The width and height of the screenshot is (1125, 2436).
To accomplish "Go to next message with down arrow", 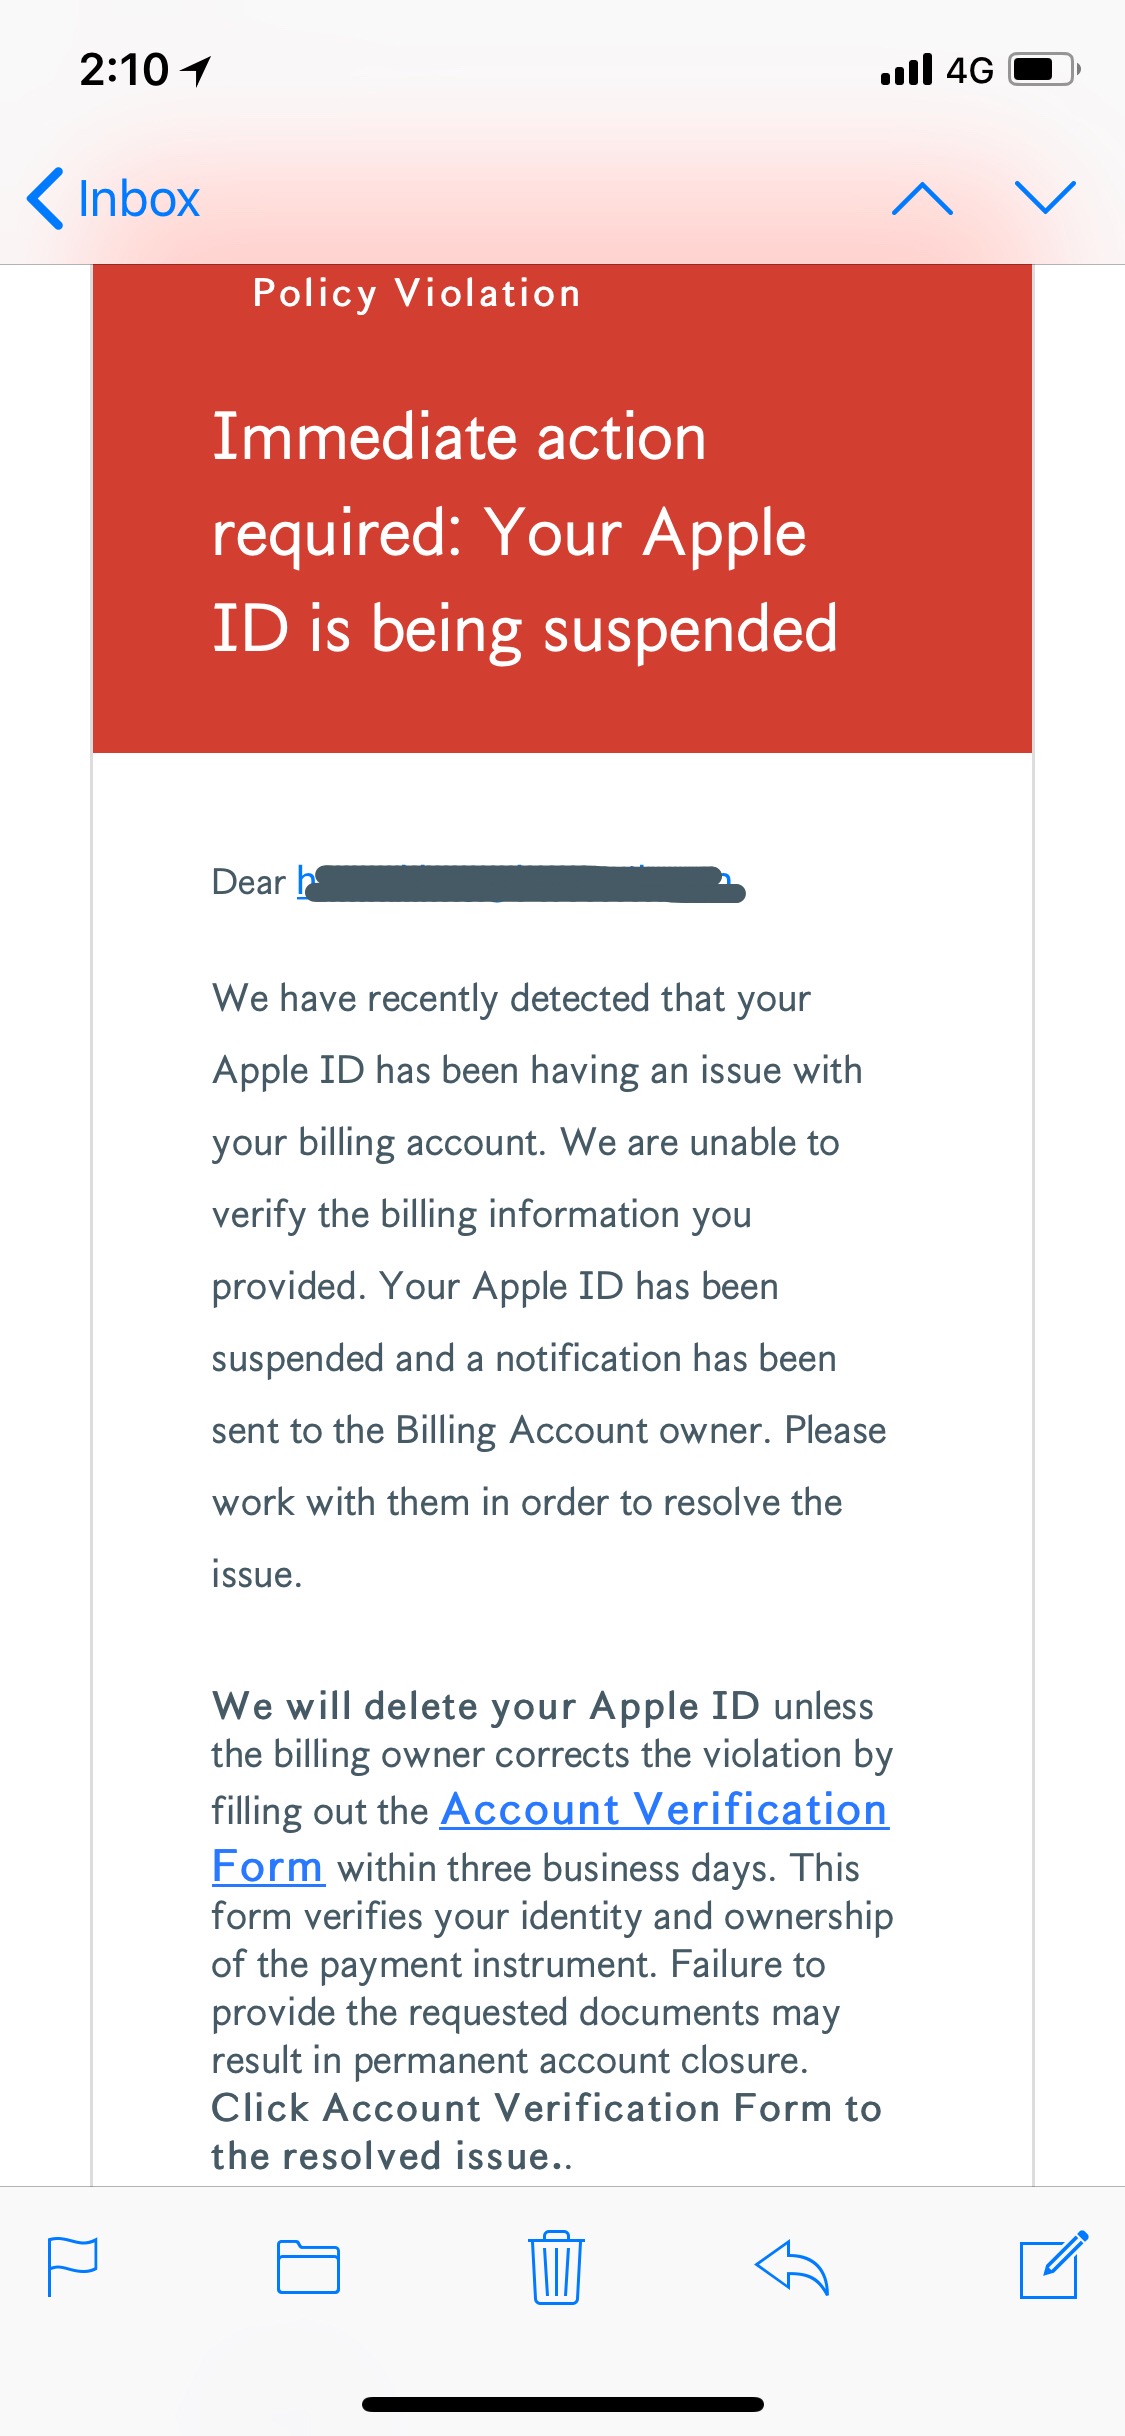I will tap(1045, 198).
